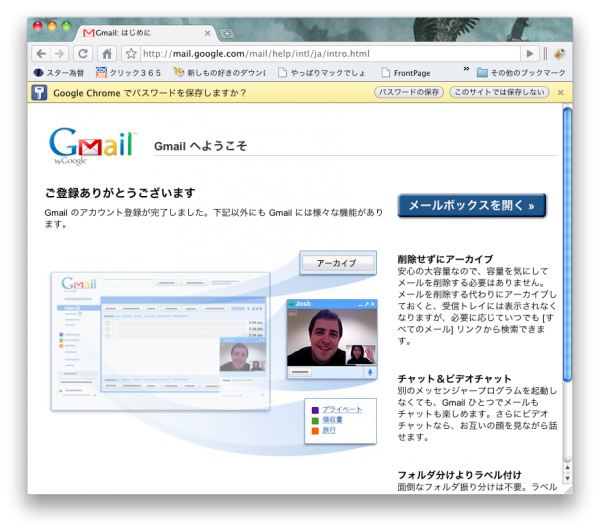Click the Gmail へようこそ heading
600x532 pixels.
click(201, 146)
